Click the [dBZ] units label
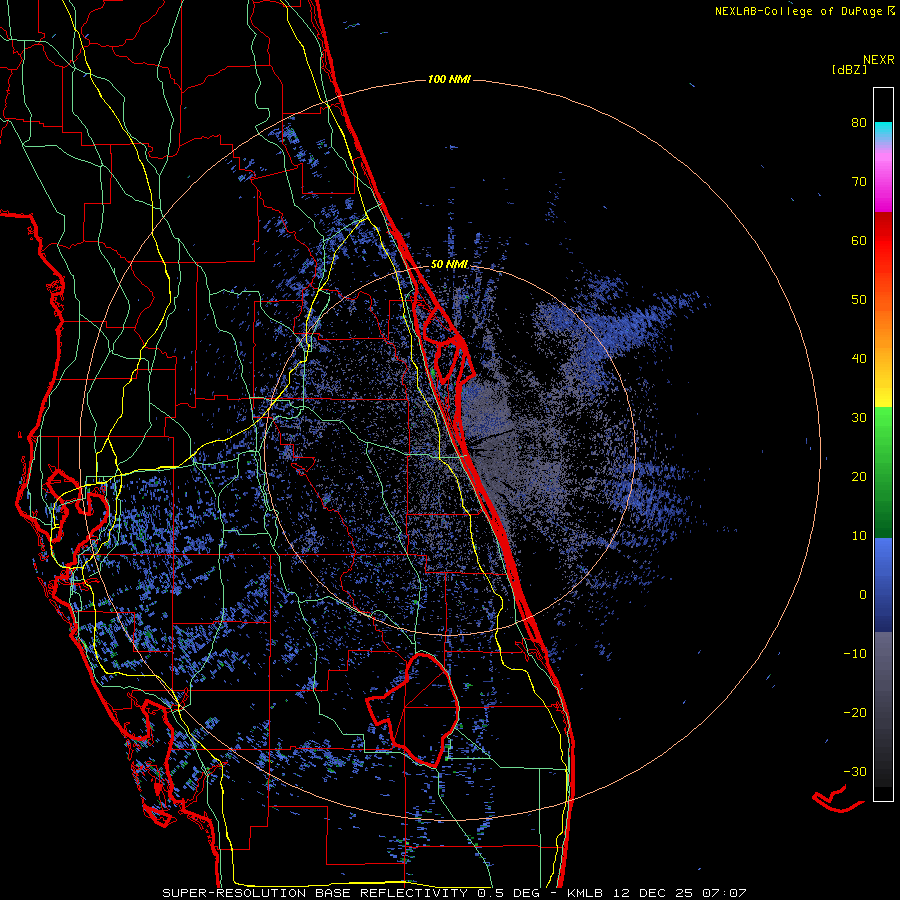The image size is (900, 900). 849,70
